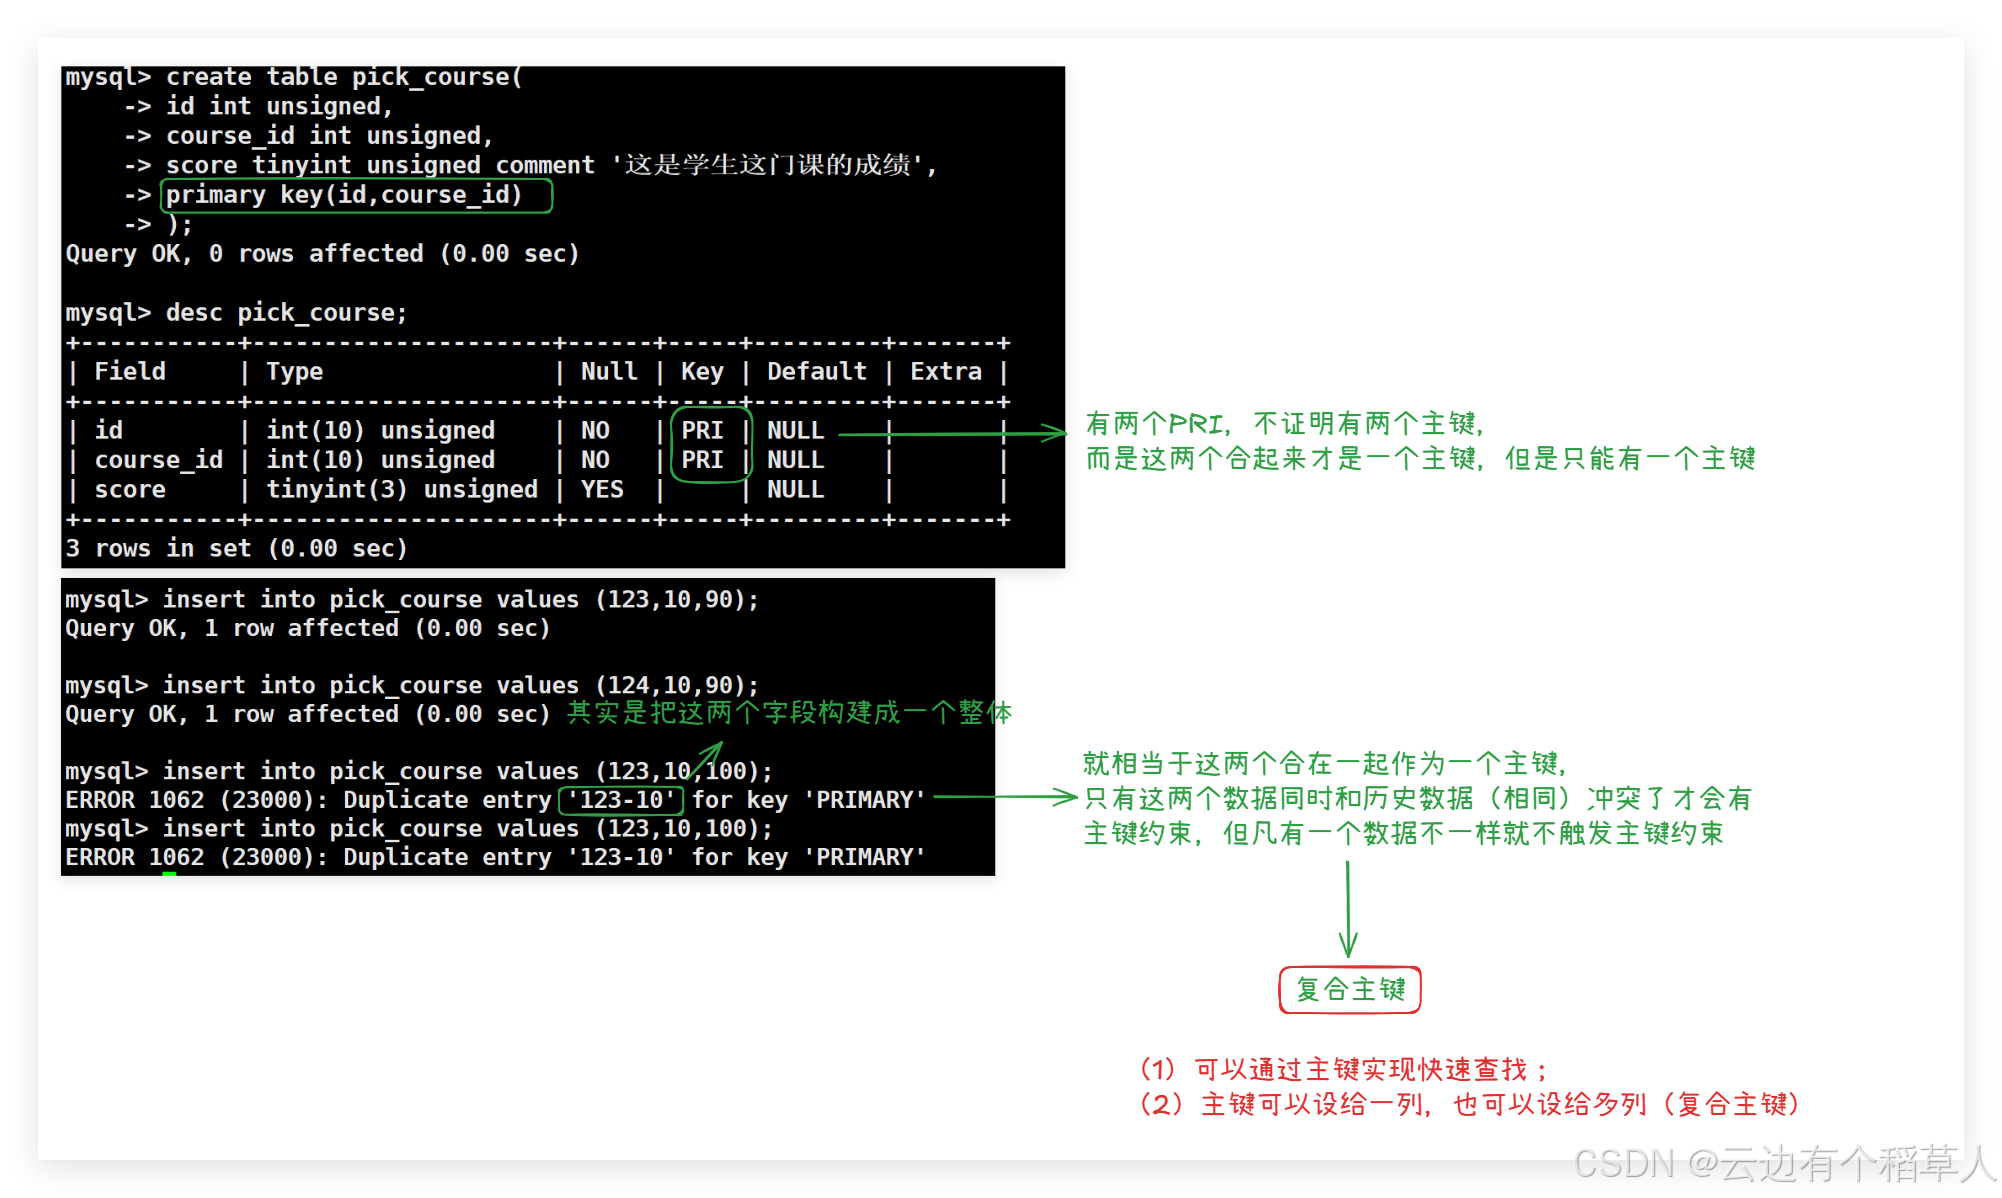The width and height of the screenshot is (2002, 1198).
Task: Click red note (1) 可以通过主键实现快速查找
Action: (x=1343, y=1070)
